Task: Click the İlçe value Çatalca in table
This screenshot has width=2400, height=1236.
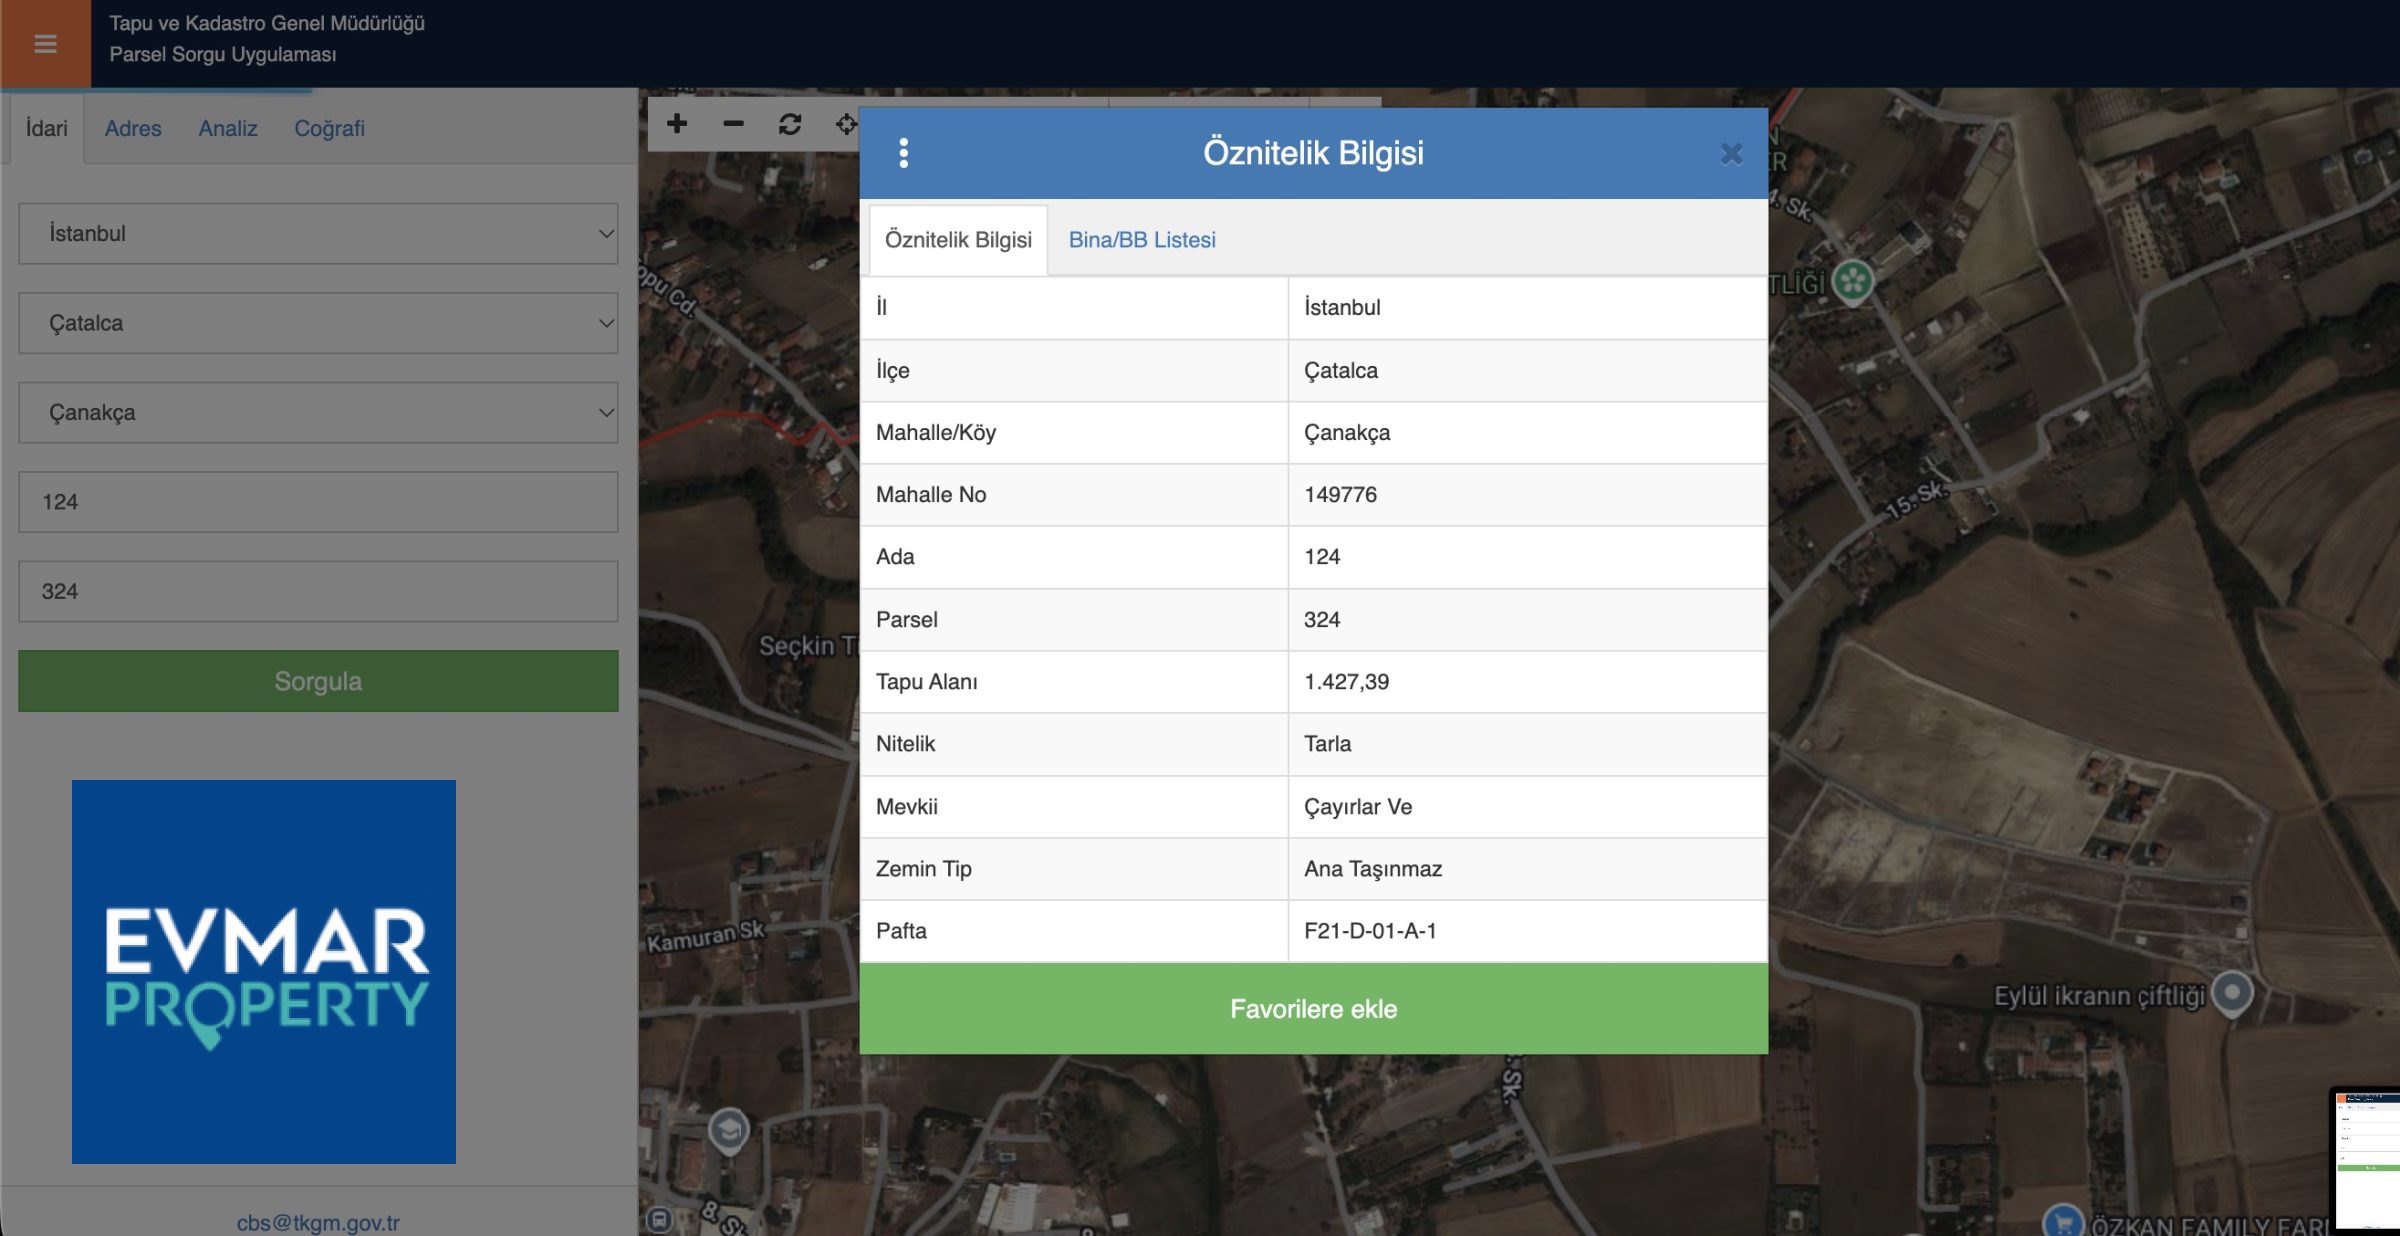Action: point(1340,371)
